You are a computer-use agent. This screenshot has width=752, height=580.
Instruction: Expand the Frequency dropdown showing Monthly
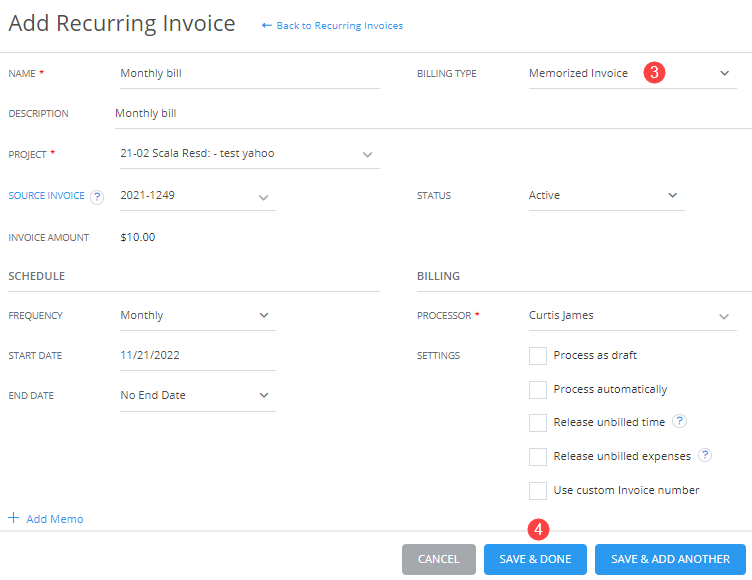(x=198, y=316)
